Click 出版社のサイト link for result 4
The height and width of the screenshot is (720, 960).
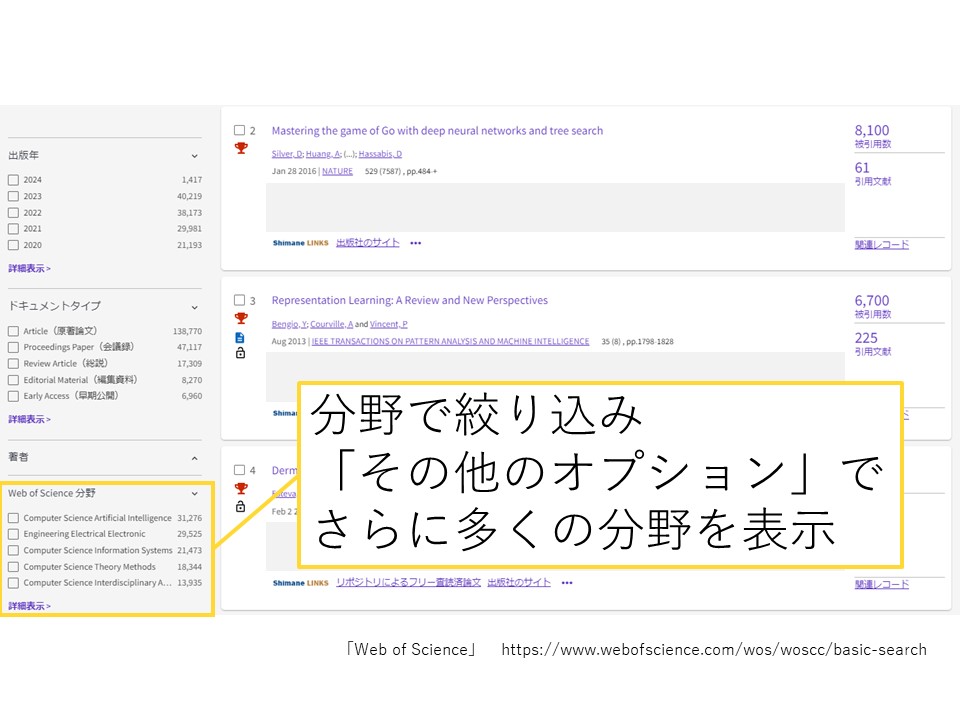pyautogui.click(x=519, y=583)
